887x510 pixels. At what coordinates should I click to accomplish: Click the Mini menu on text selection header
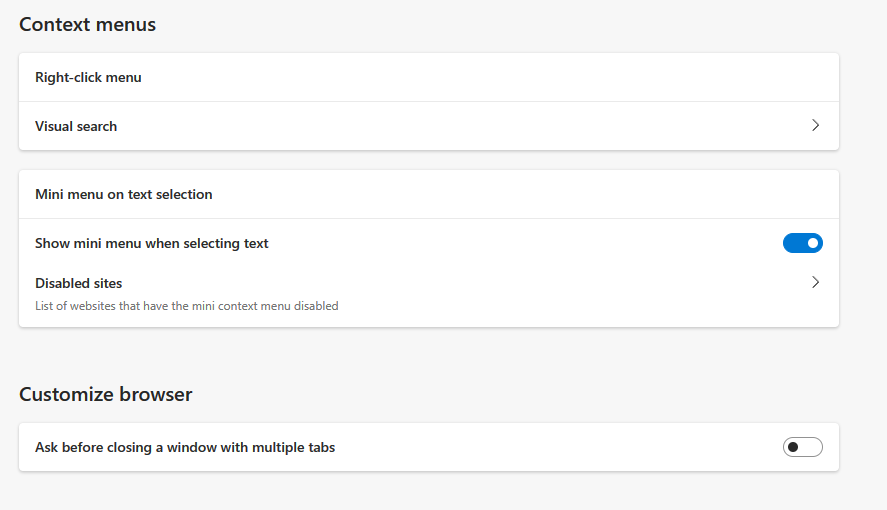pyautogui.click(x=124, y=194)
